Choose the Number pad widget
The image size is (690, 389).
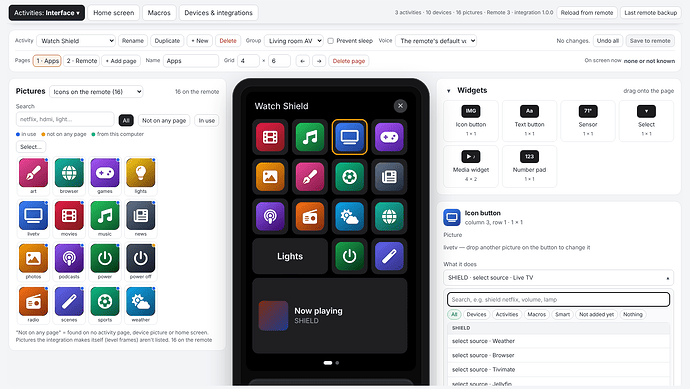[x=529, y=166]
